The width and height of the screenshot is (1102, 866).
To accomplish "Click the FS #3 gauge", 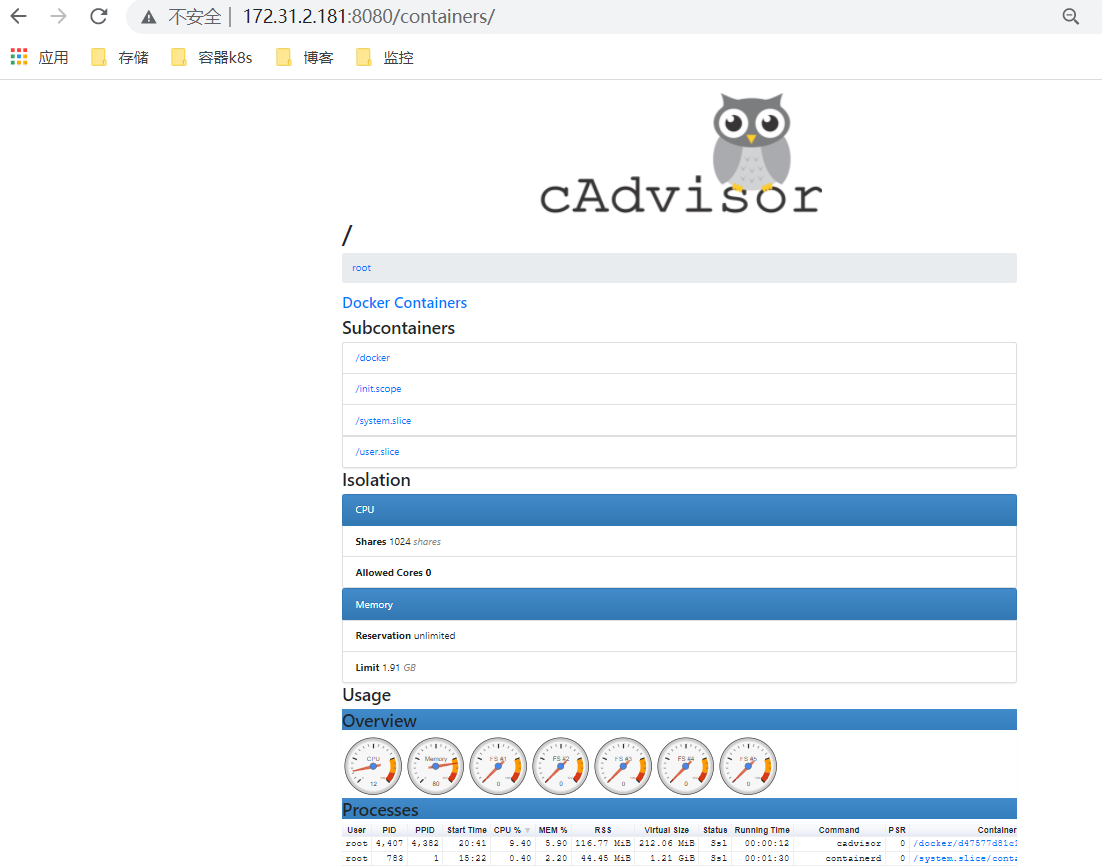I will (x=623, y=766).
